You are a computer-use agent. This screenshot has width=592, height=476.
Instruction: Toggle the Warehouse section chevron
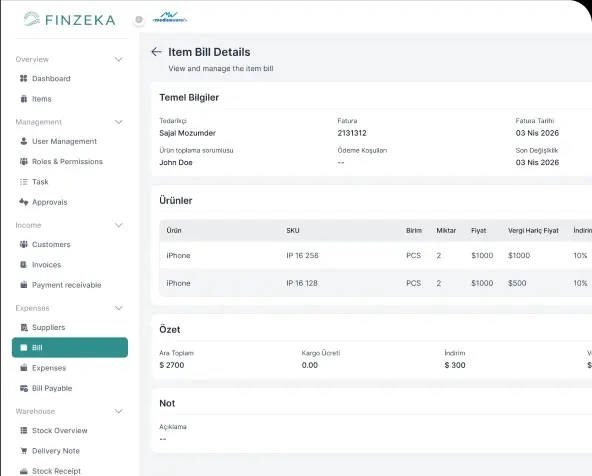tap(119, 411)
